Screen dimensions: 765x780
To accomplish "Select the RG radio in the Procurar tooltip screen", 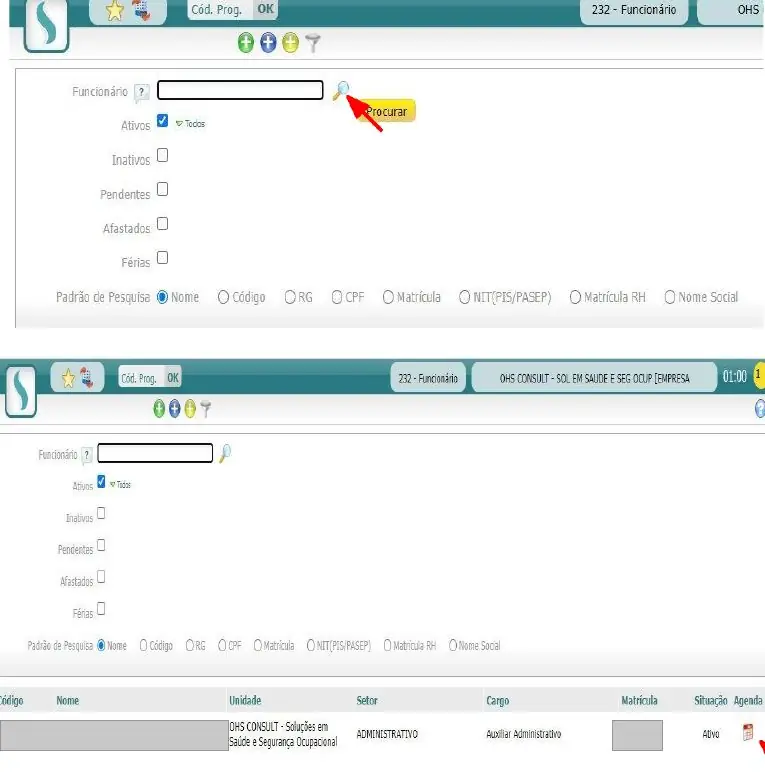I will pyautogui.click(x=290, y=297).
